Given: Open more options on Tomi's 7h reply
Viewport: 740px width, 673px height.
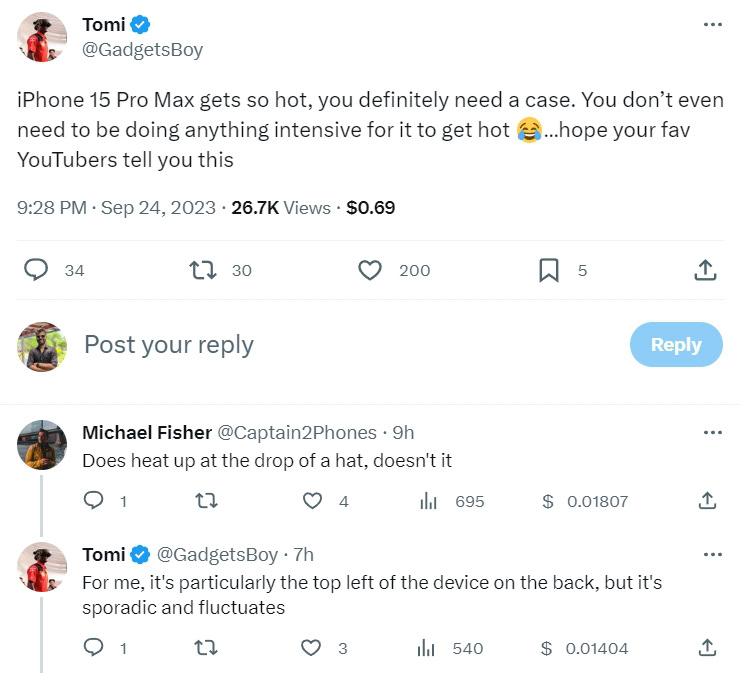Looking at the screenshot, I should pos(712,554).
